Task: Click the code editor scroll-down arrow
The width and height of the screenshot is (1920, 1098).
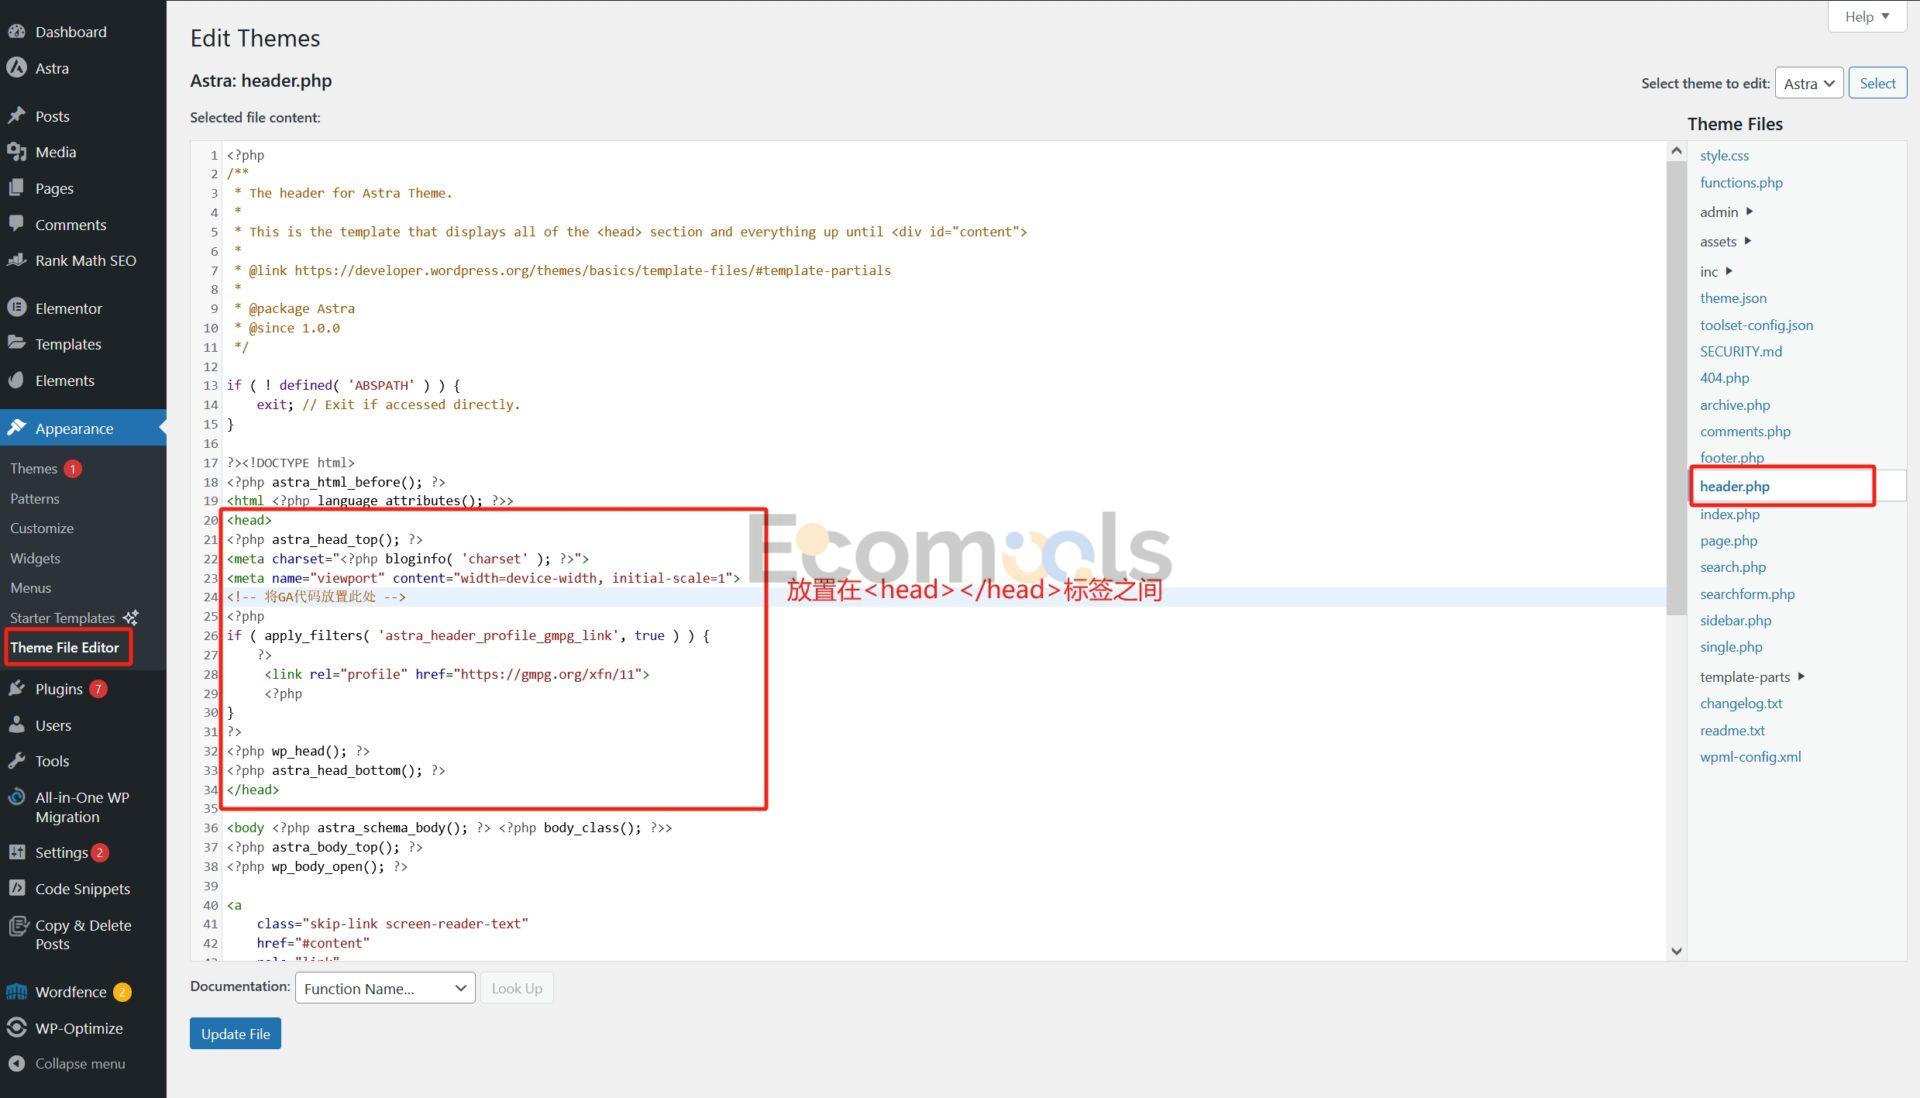Action: (x=1677, y=951)
